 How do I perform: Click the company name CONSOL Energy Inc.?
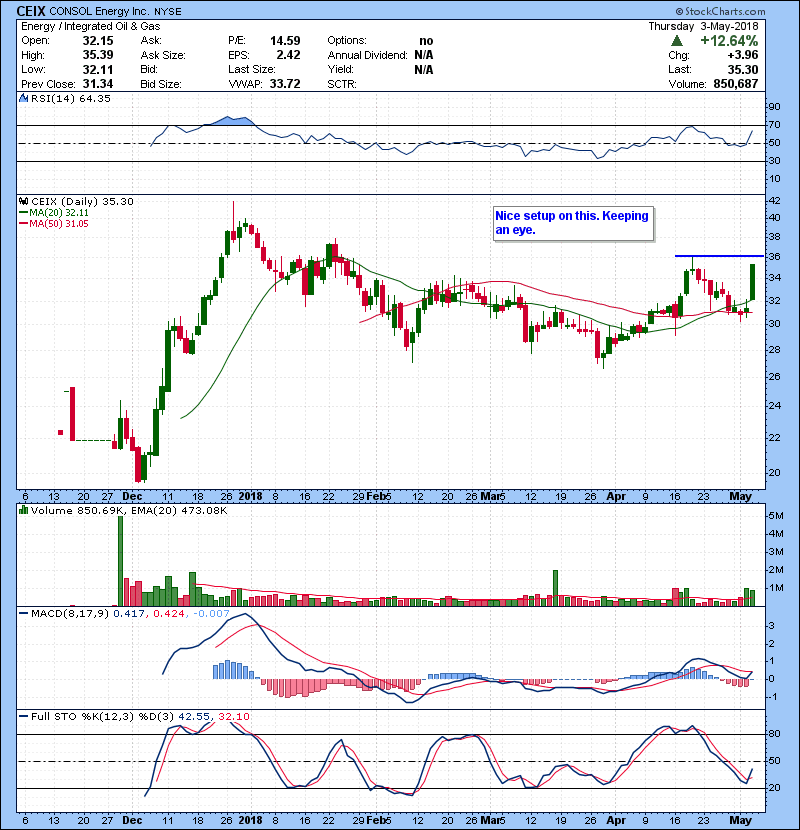pyautogui.click(x=100, y=11)
